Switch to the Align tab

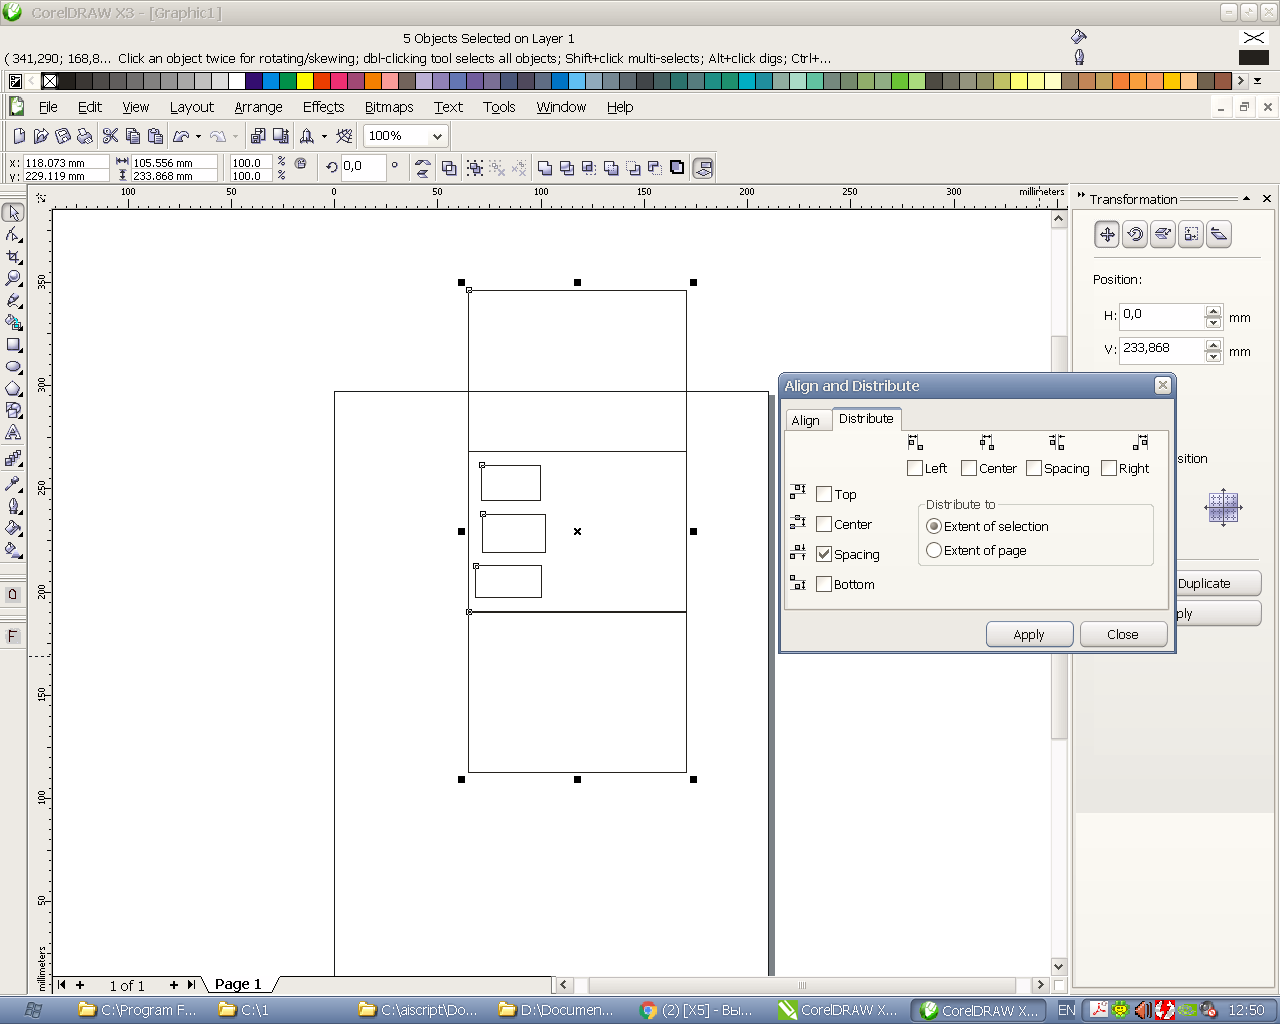click(805, 420)
